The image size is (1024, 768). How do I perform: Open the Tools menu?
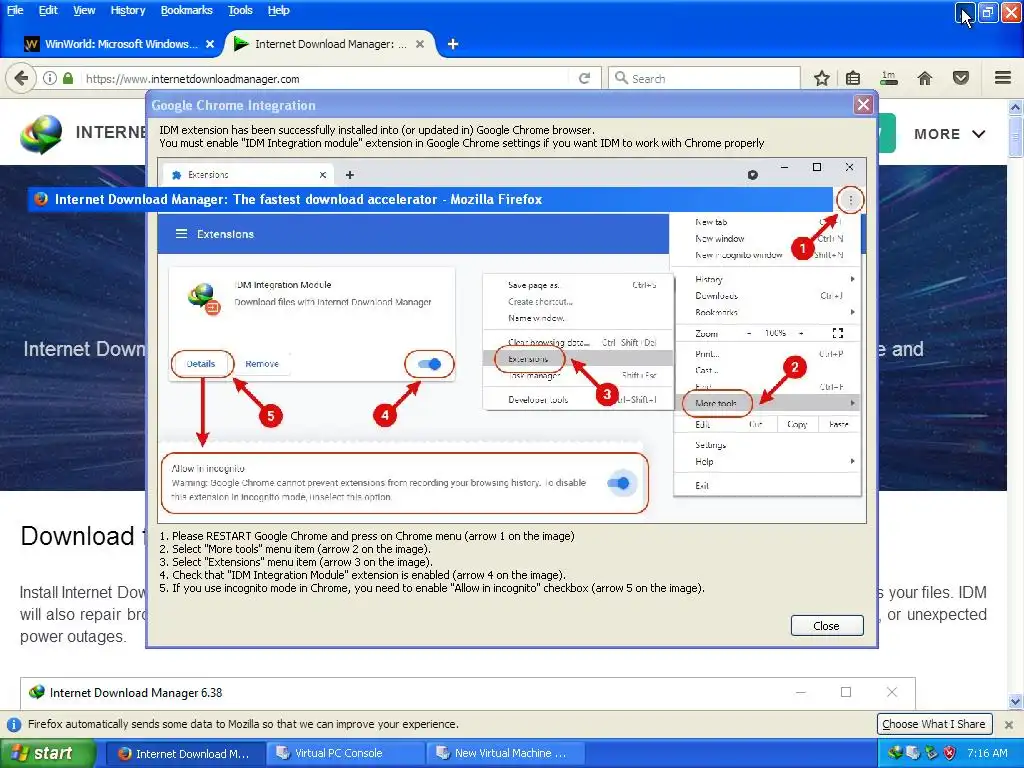240,10
